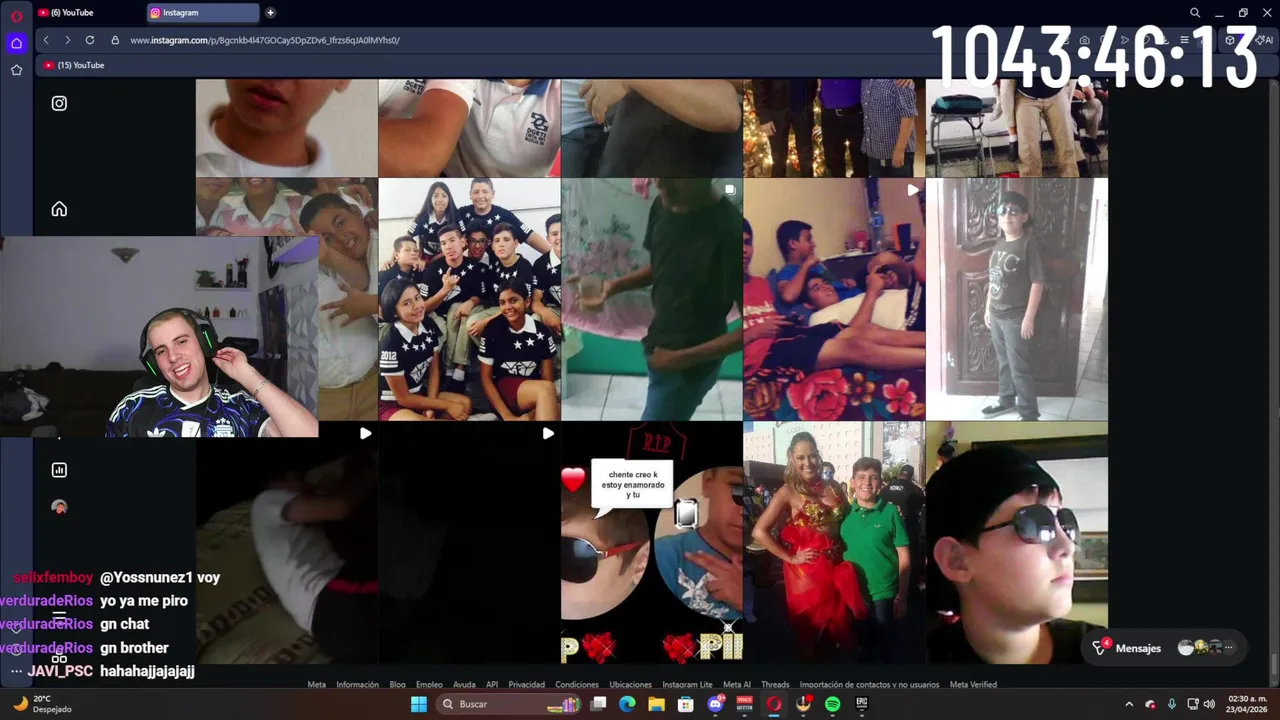Viewport: 1280px width, 720px height.
Task: Open the (15) YouTube bookmark
Action: click(74, 65)
